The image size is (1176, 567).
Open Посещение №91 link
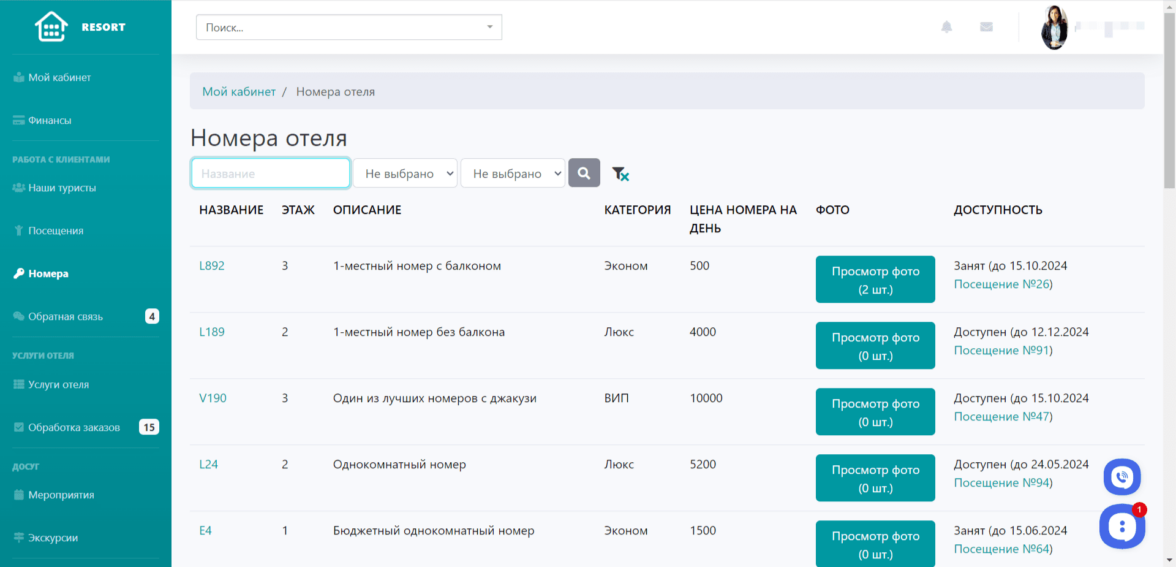point(1002,350)
